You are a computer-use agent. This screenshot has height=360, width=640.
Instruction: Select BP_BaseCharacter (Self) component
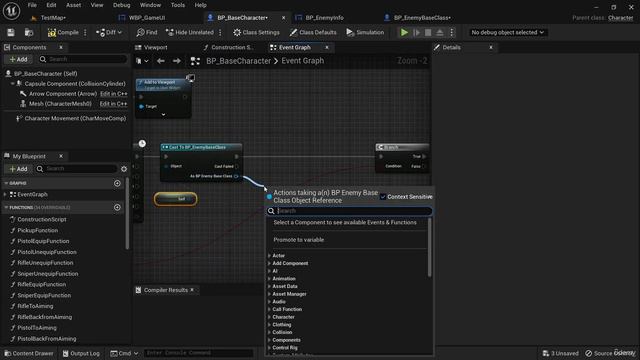(45, 73)
